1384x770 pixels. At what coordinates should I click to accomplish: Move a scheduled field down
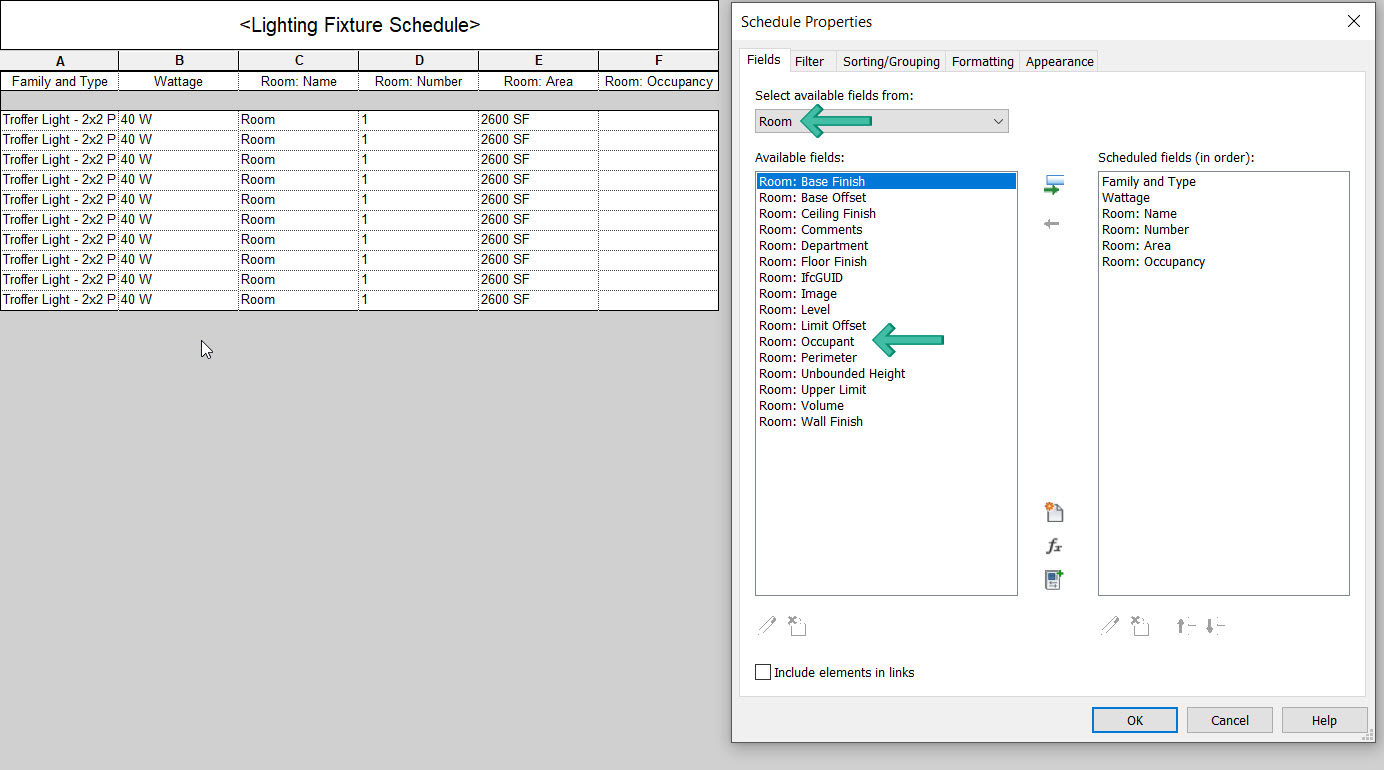click(1214, 625)
